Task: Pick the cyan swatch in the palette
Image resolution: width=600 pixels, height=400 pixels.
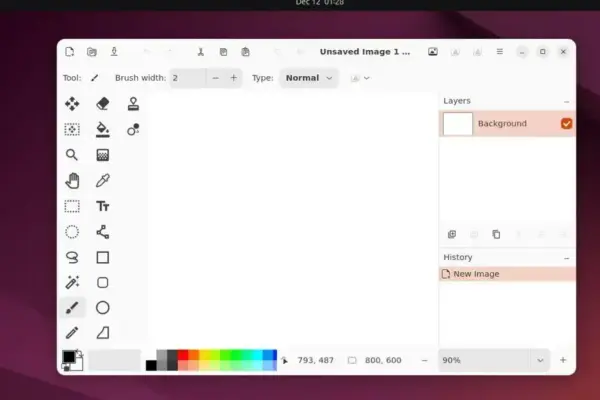Action: coord(257,355)
